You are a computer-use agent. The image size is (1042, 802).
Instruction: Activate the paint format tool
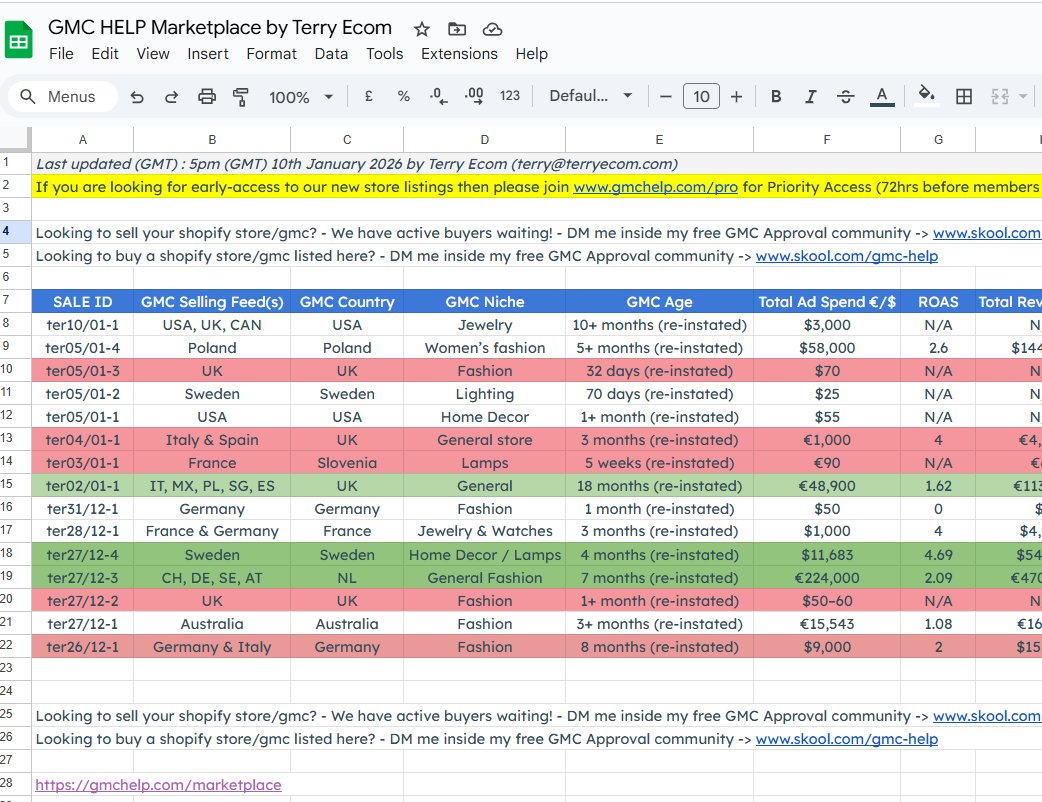[241, 97]
